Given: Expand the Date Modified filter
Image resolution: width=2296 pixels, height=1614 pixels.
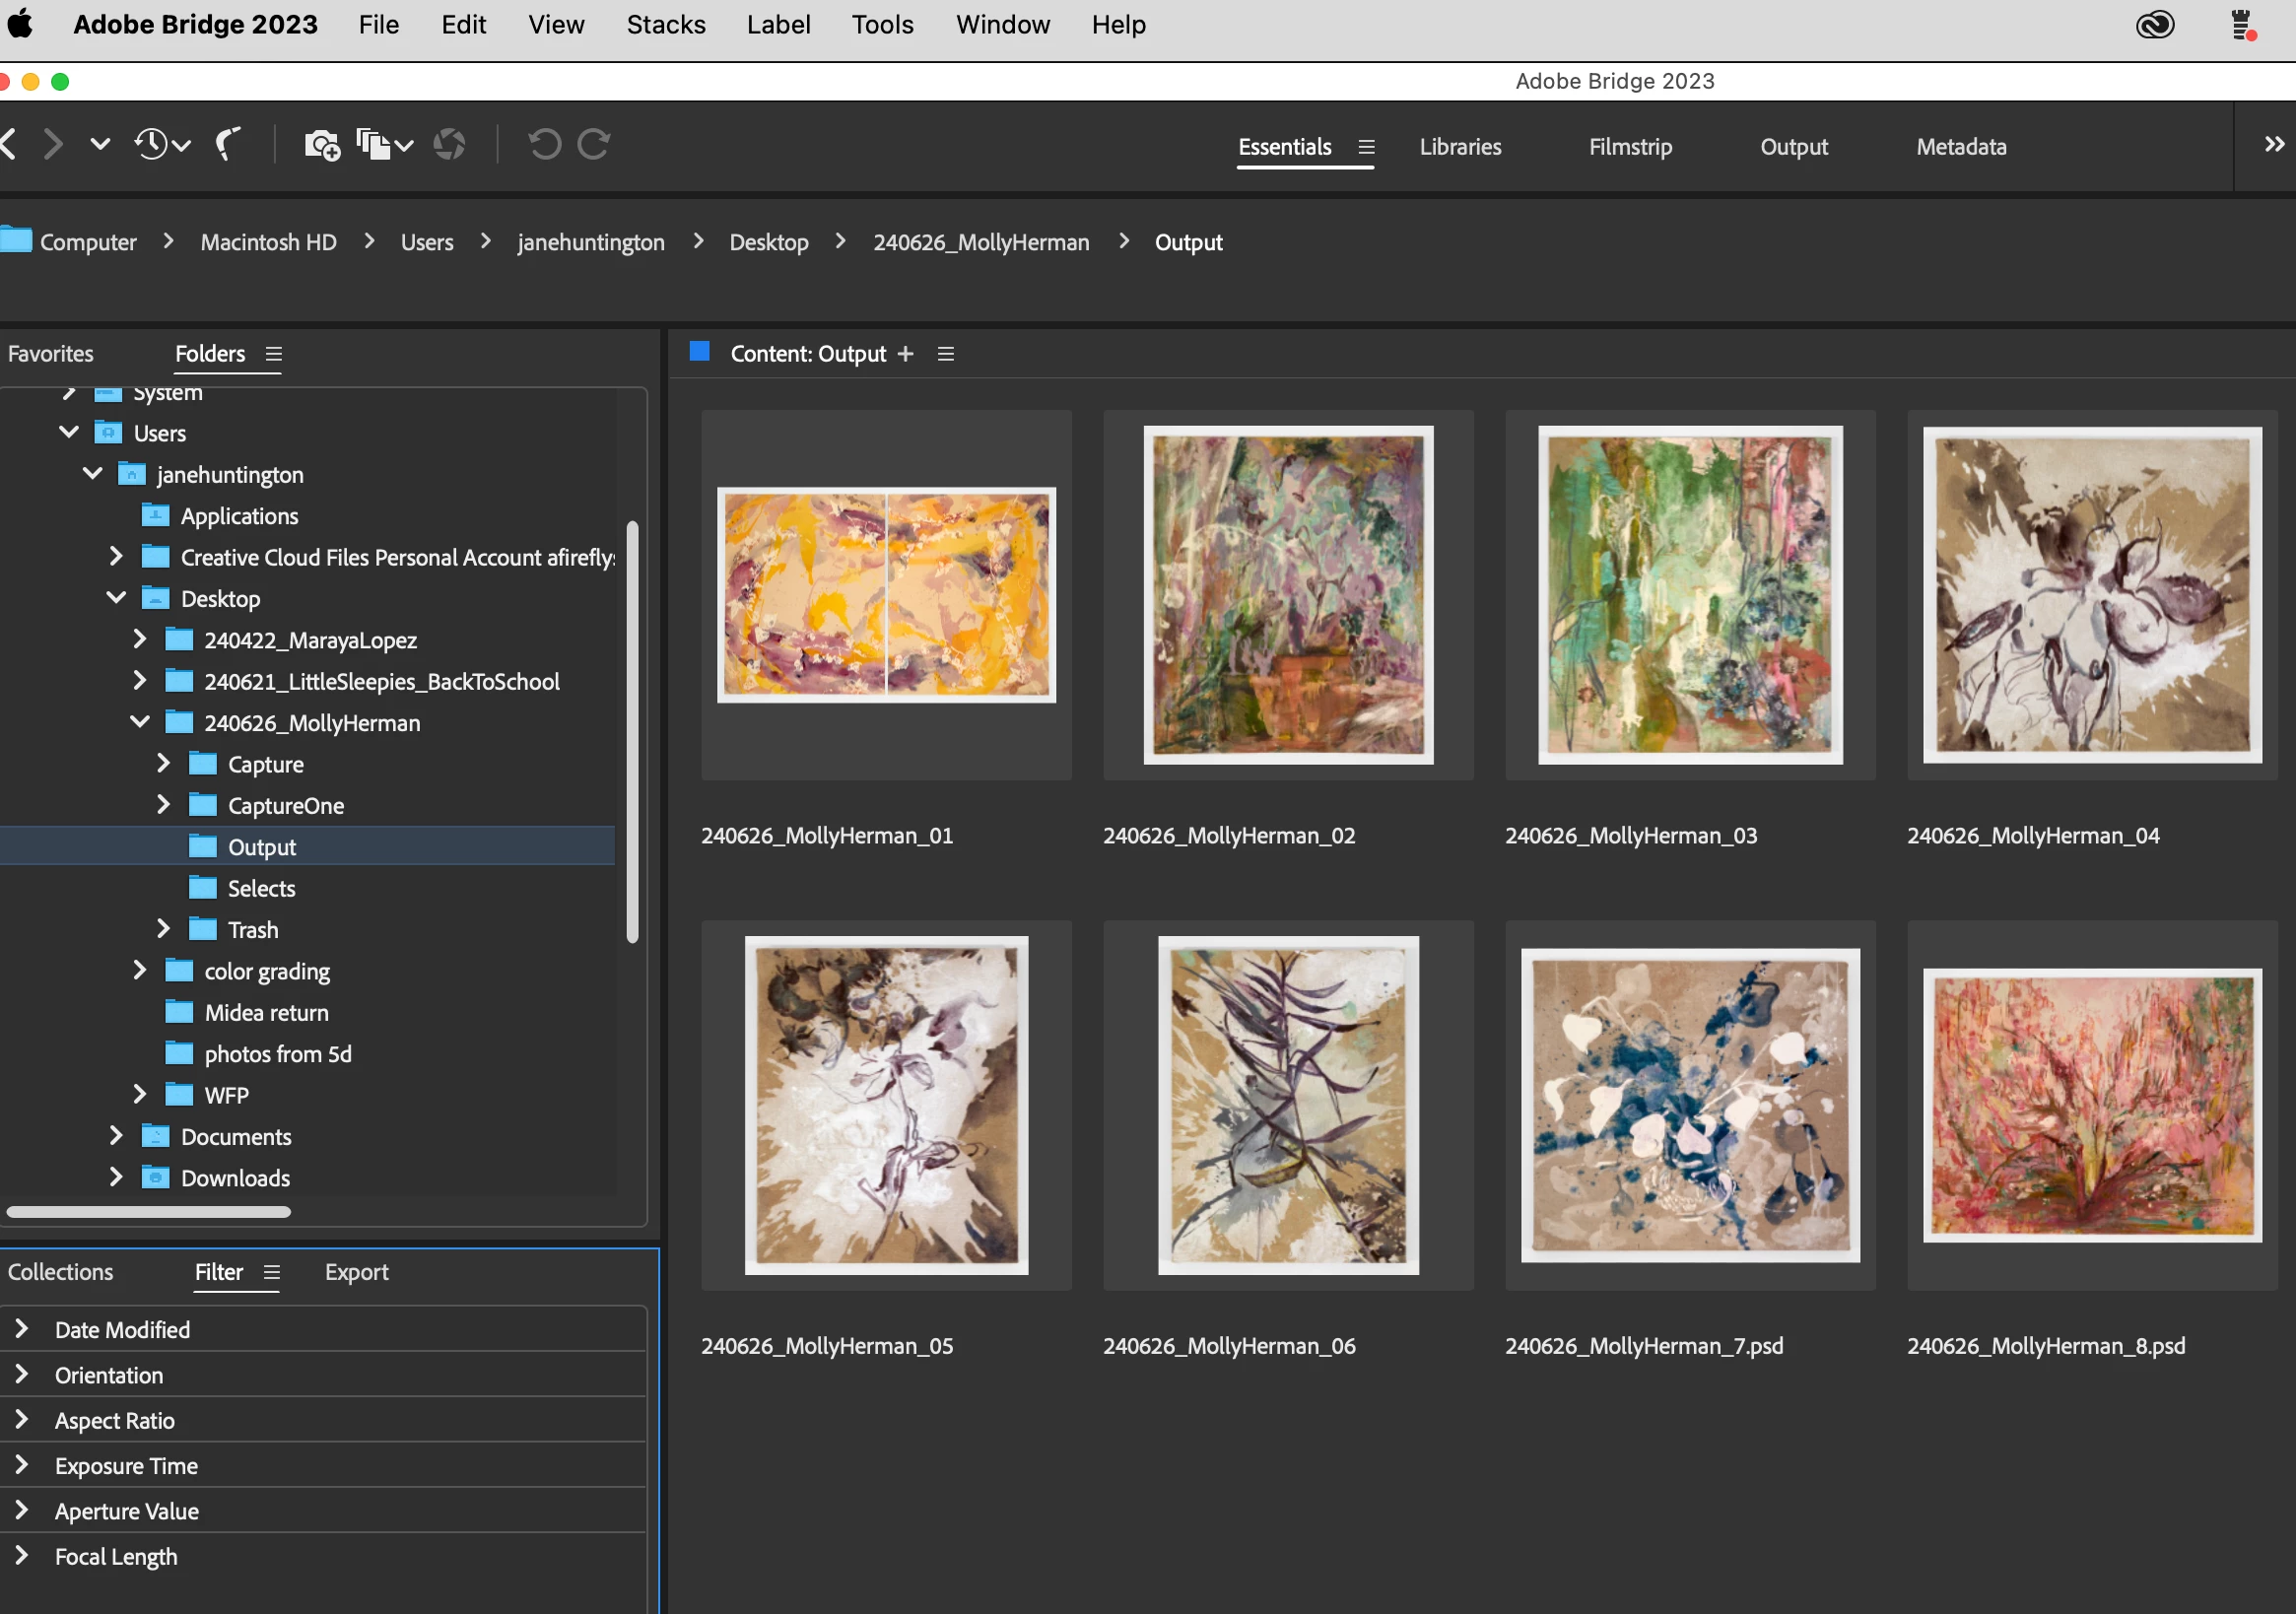Looking at the screenshot, I should [x=22, y=1329].
